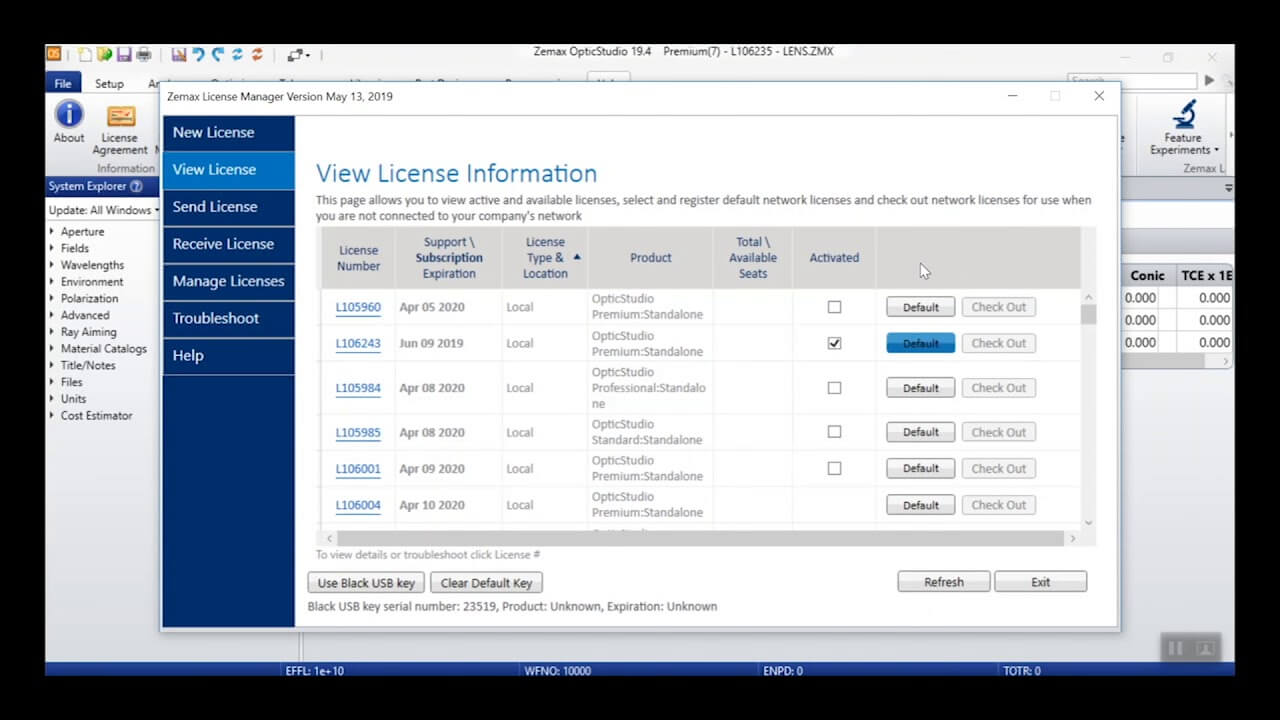Image resolution: width=1280 pixels, height=720 pixels.
Task: Open license link L106243
Action: pos(358,343)
